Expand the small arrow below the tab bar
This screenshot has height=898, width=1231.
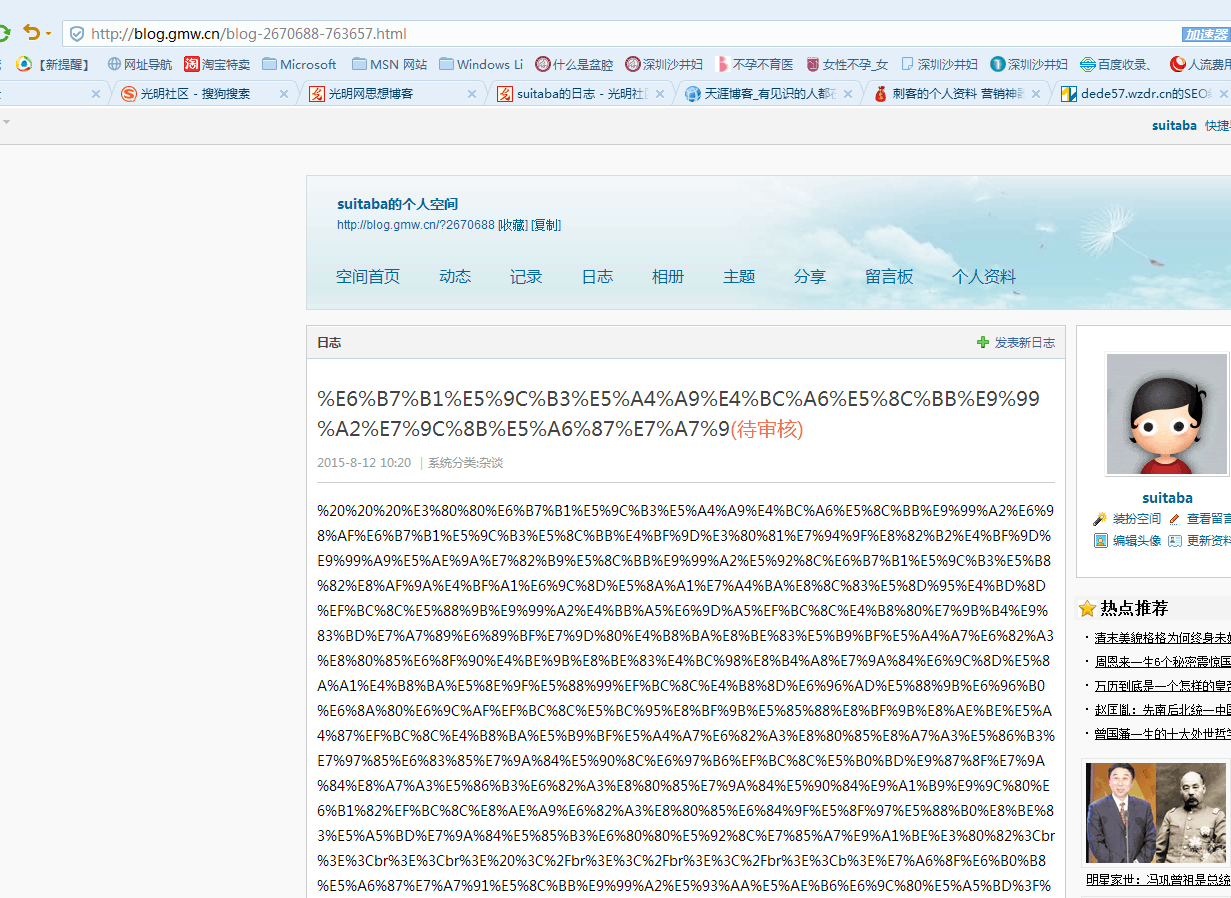click(x=8, y=124)
